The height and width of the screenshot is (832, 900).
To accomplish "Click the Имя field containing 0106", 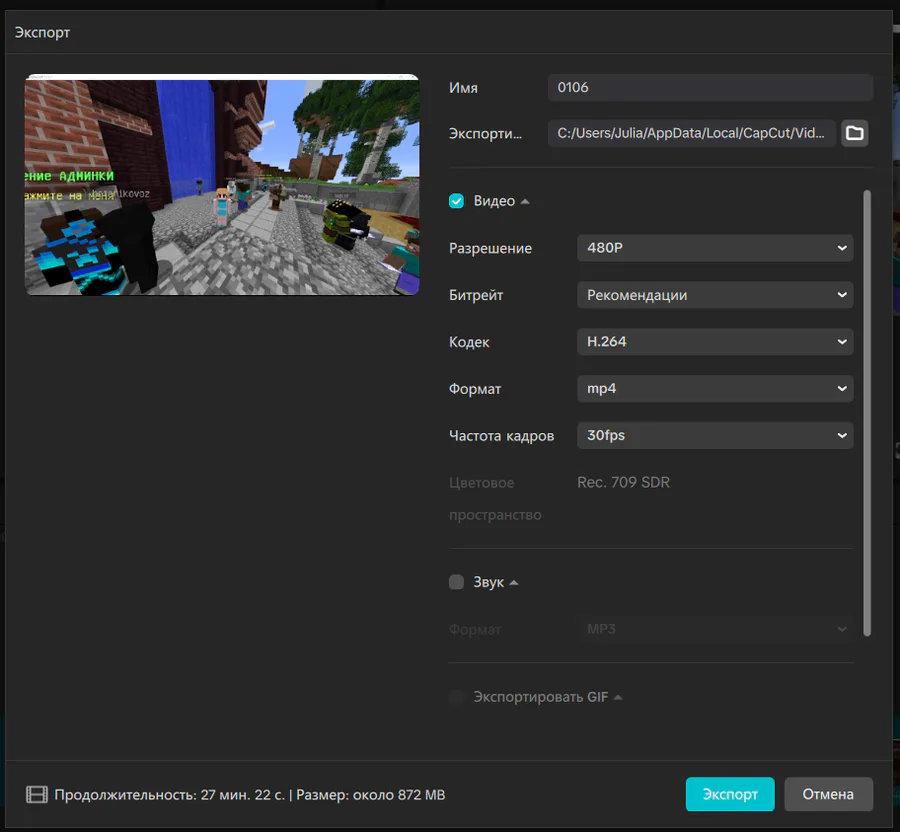I will point(710,87).
